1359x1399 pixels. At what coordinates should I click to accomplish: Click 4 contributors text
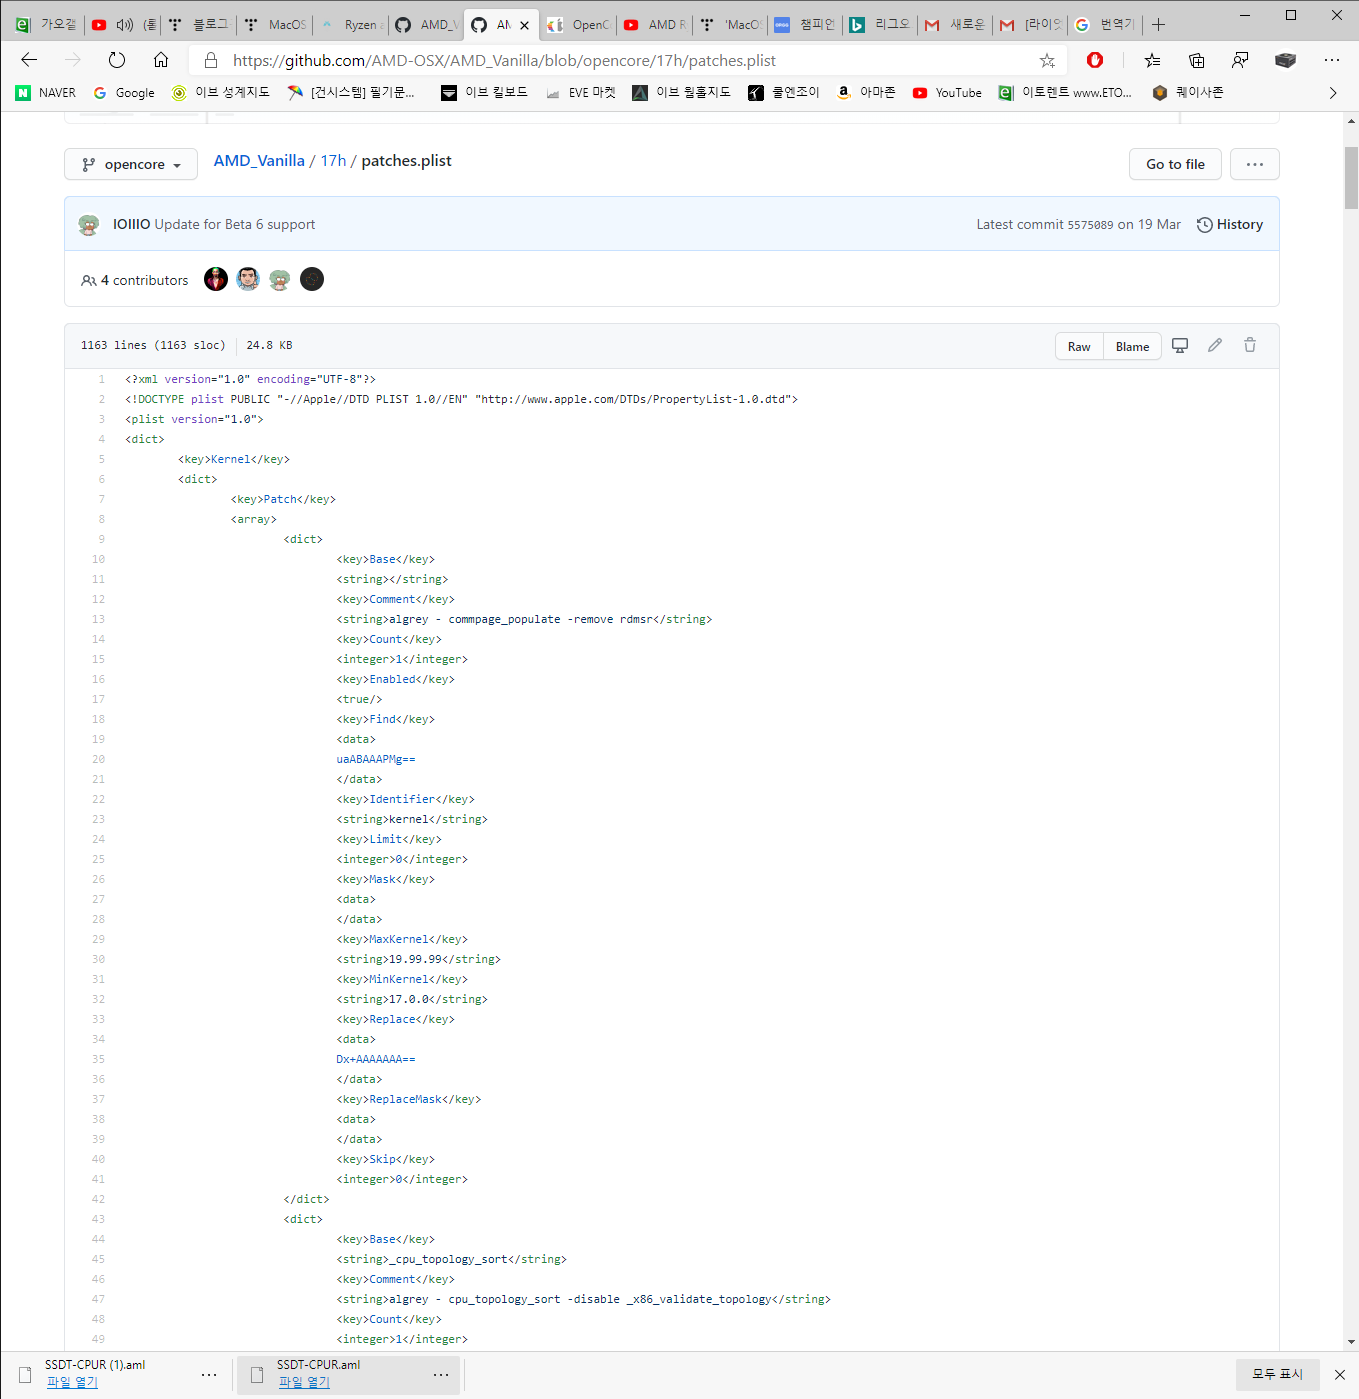(x=144, y=280)
